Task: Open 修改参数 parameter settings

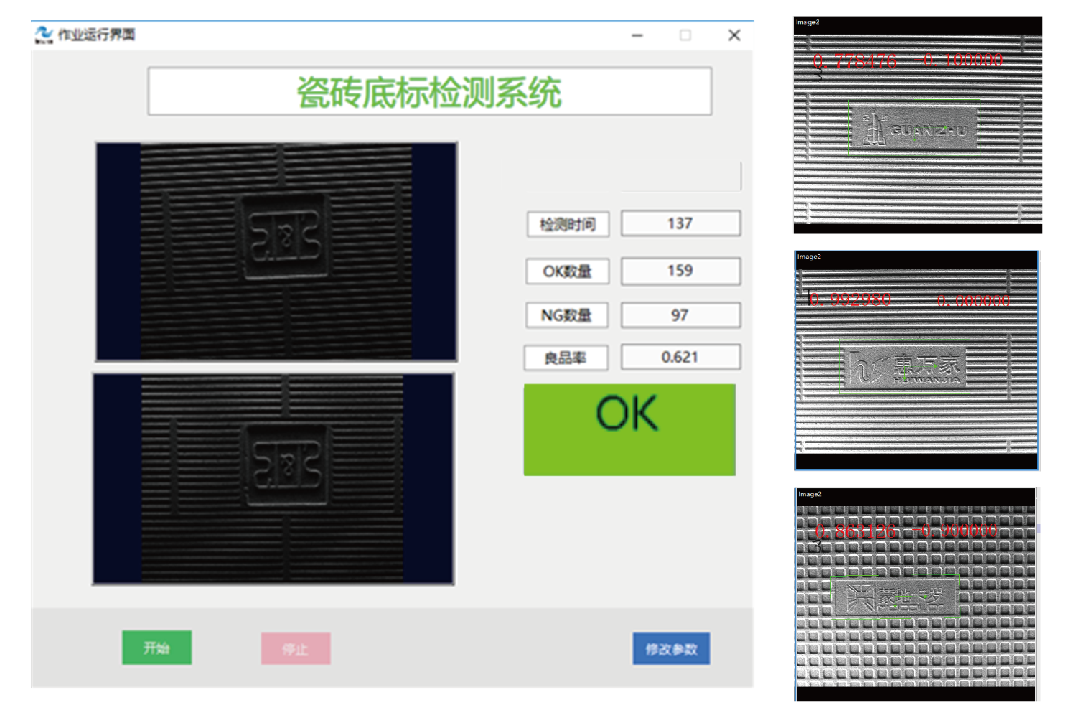Action: point(671,649)
